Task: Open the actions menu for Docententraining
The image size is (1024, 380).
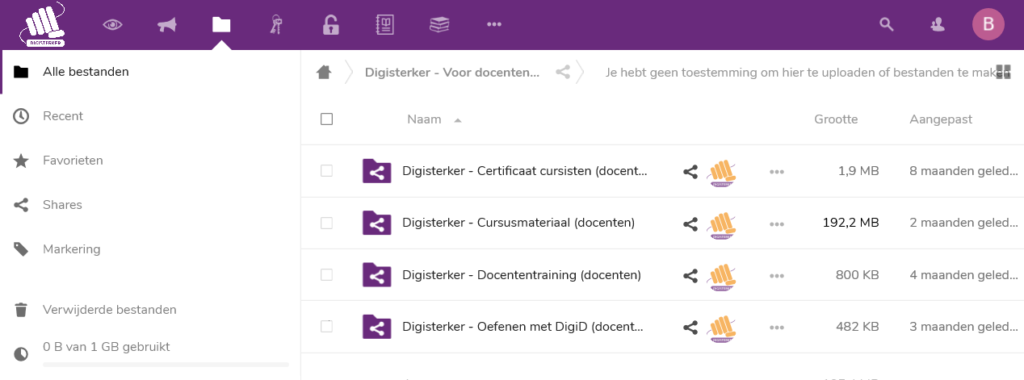Action: point(776,276)
